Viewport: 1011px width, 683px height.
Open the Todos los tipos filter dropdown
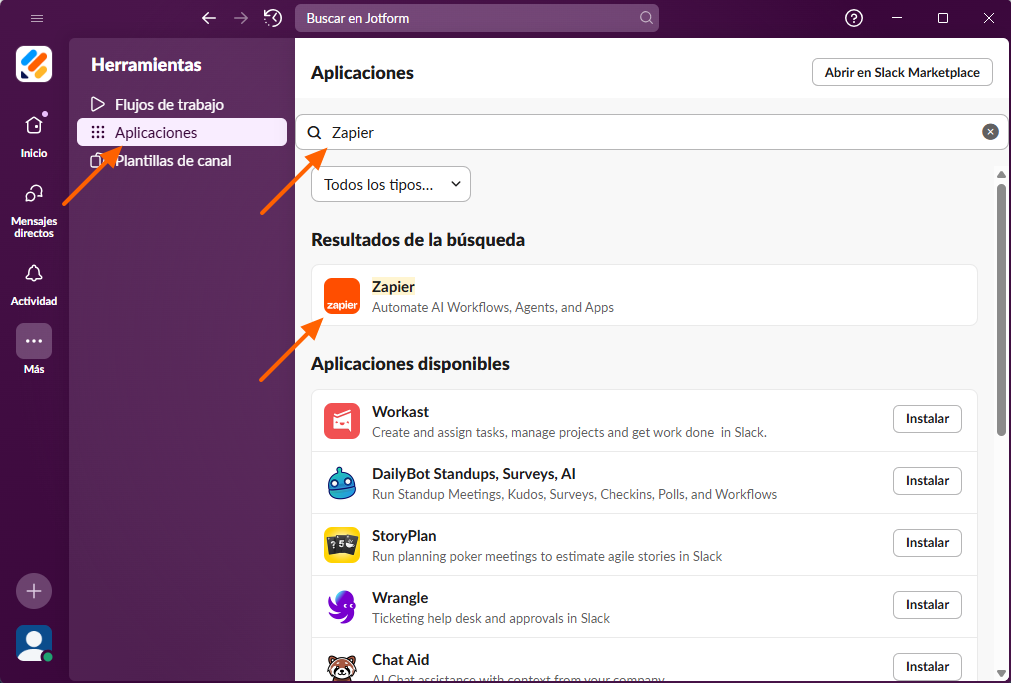click(390, 184)
